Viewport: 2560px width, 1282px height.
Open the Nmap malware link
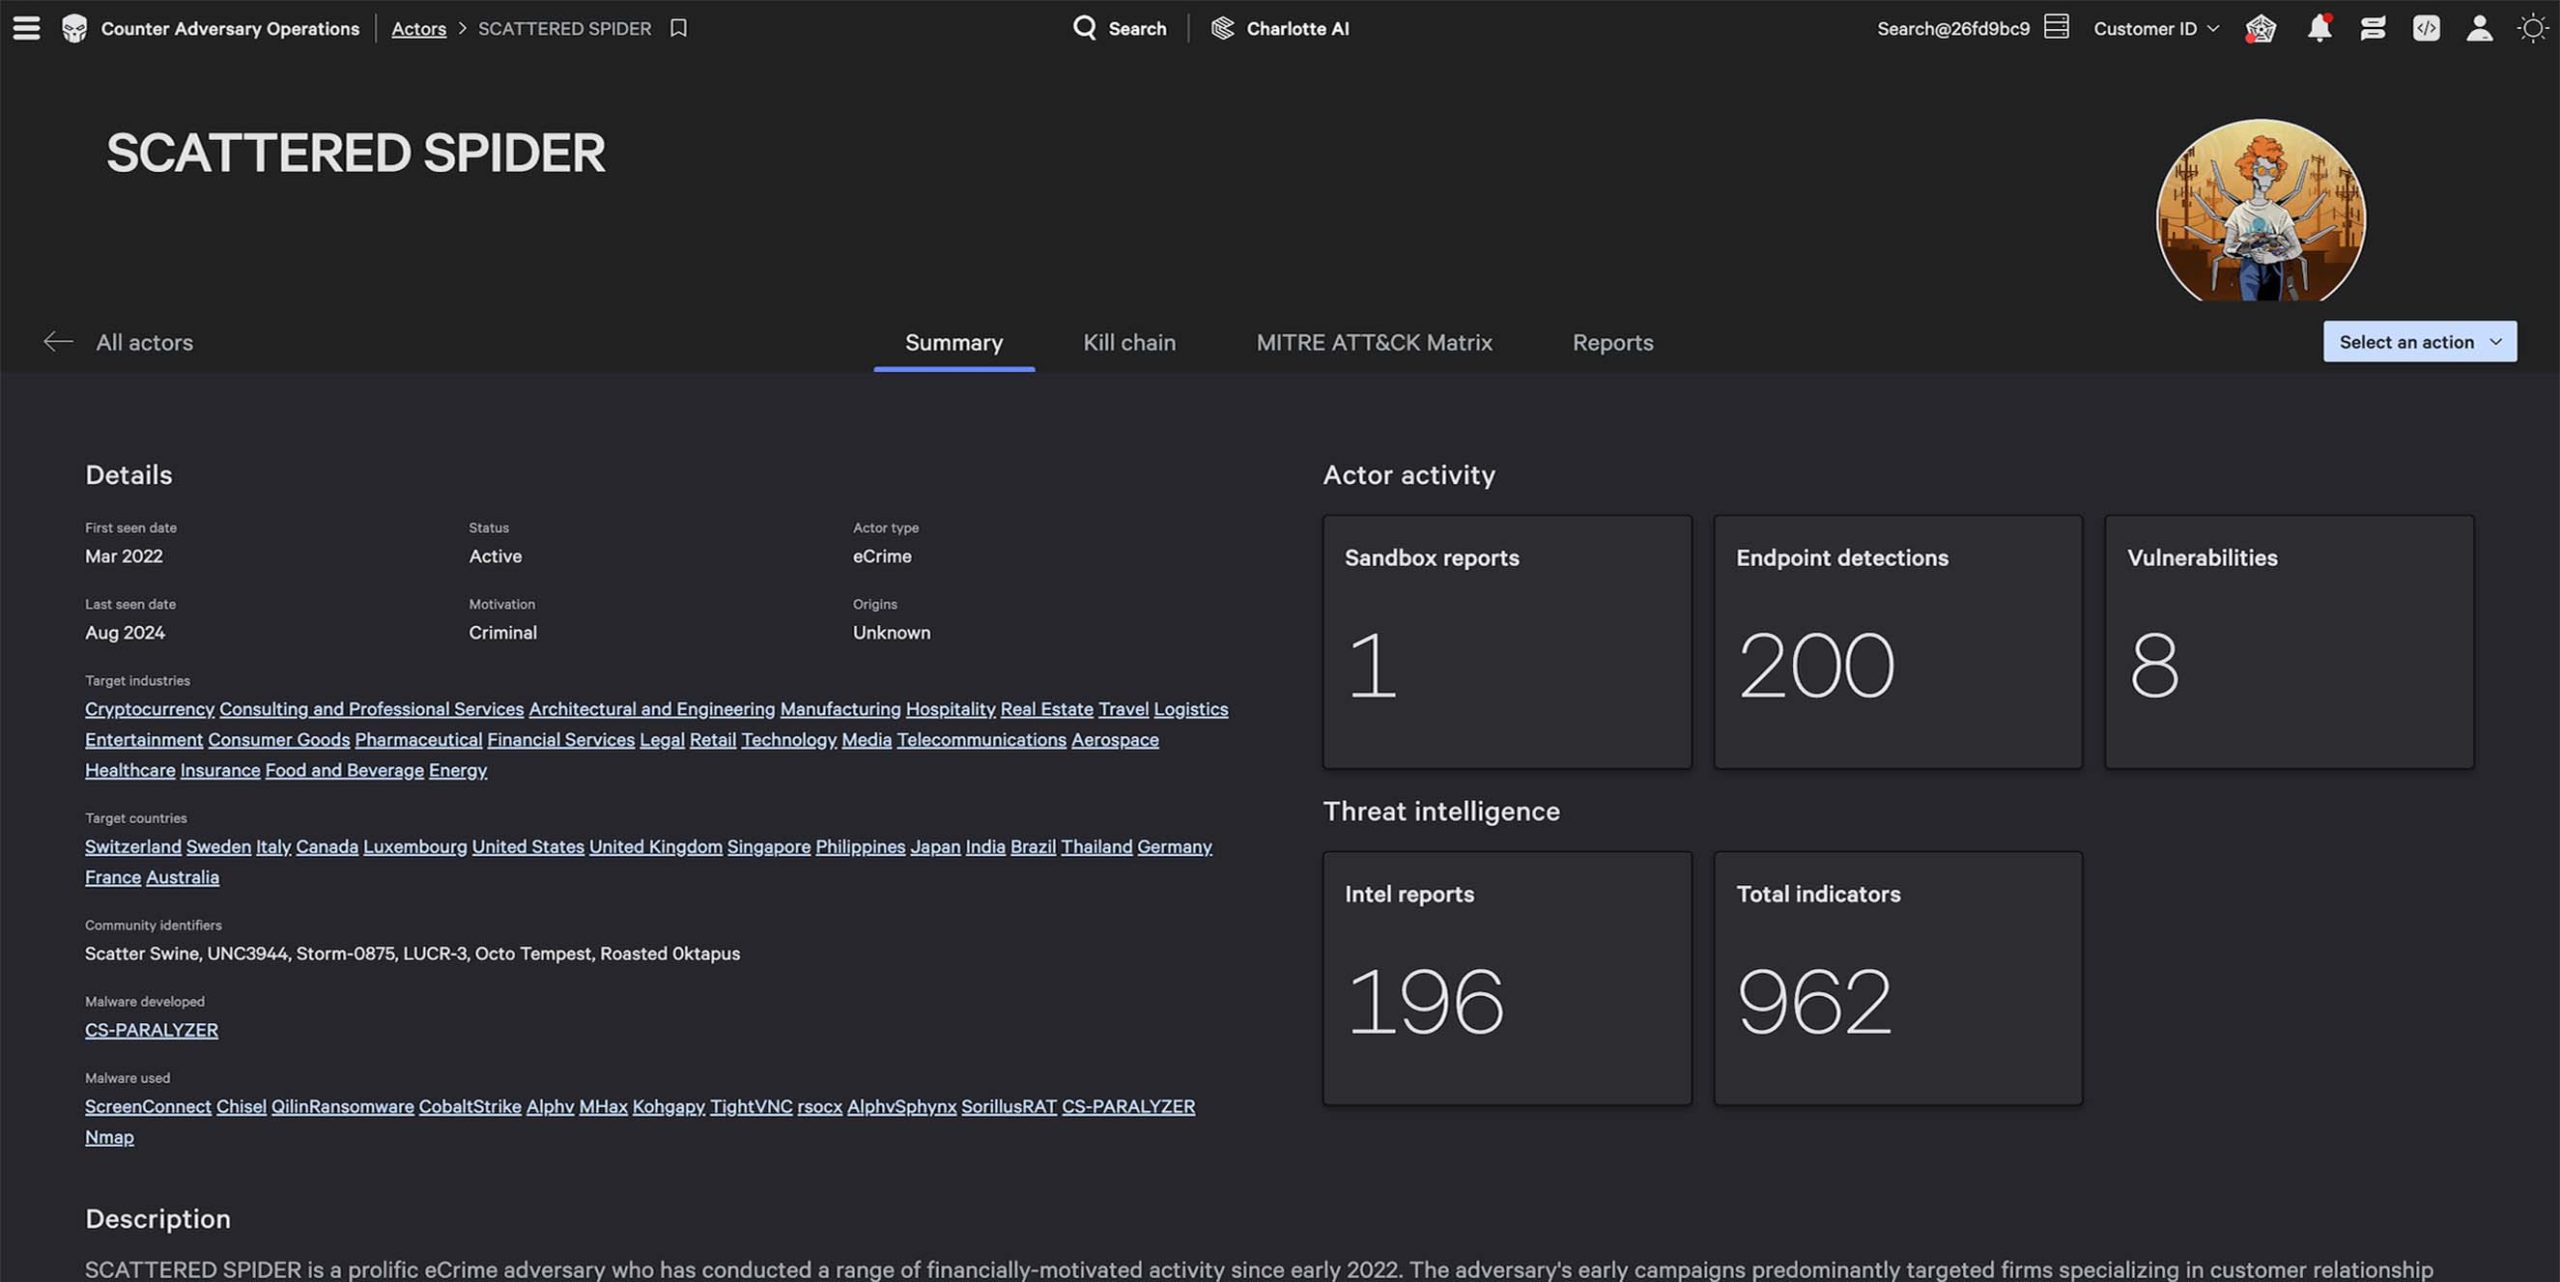[109, 1137]
